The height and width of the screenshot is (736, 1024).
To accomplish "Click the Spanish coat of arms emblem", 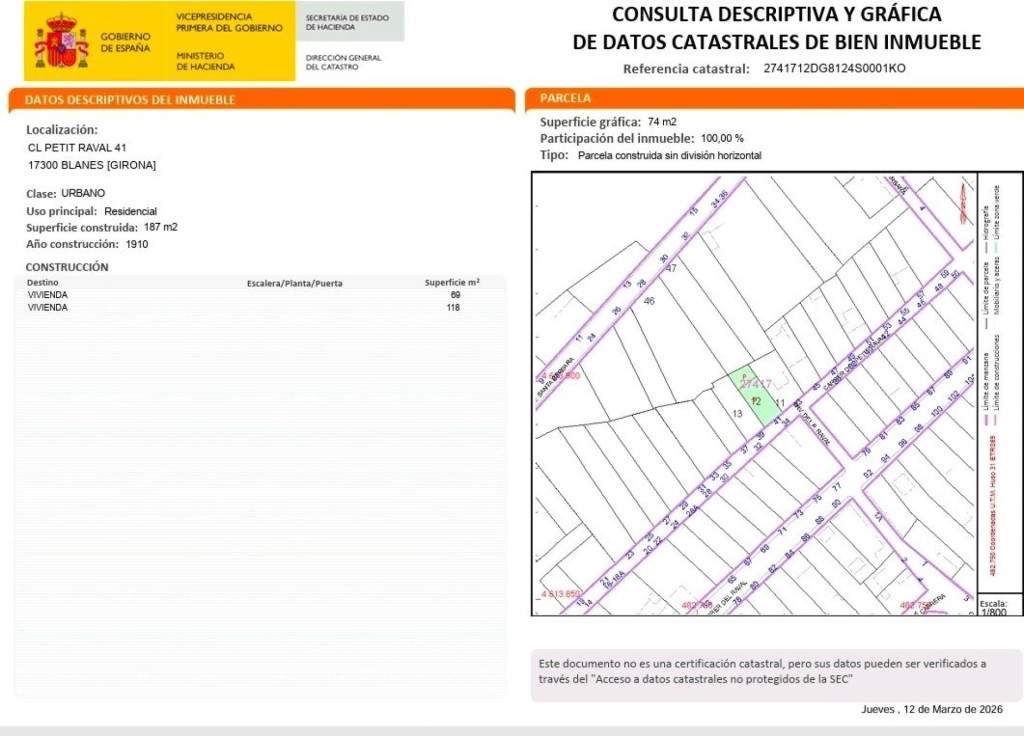I will tap(61, 42).
